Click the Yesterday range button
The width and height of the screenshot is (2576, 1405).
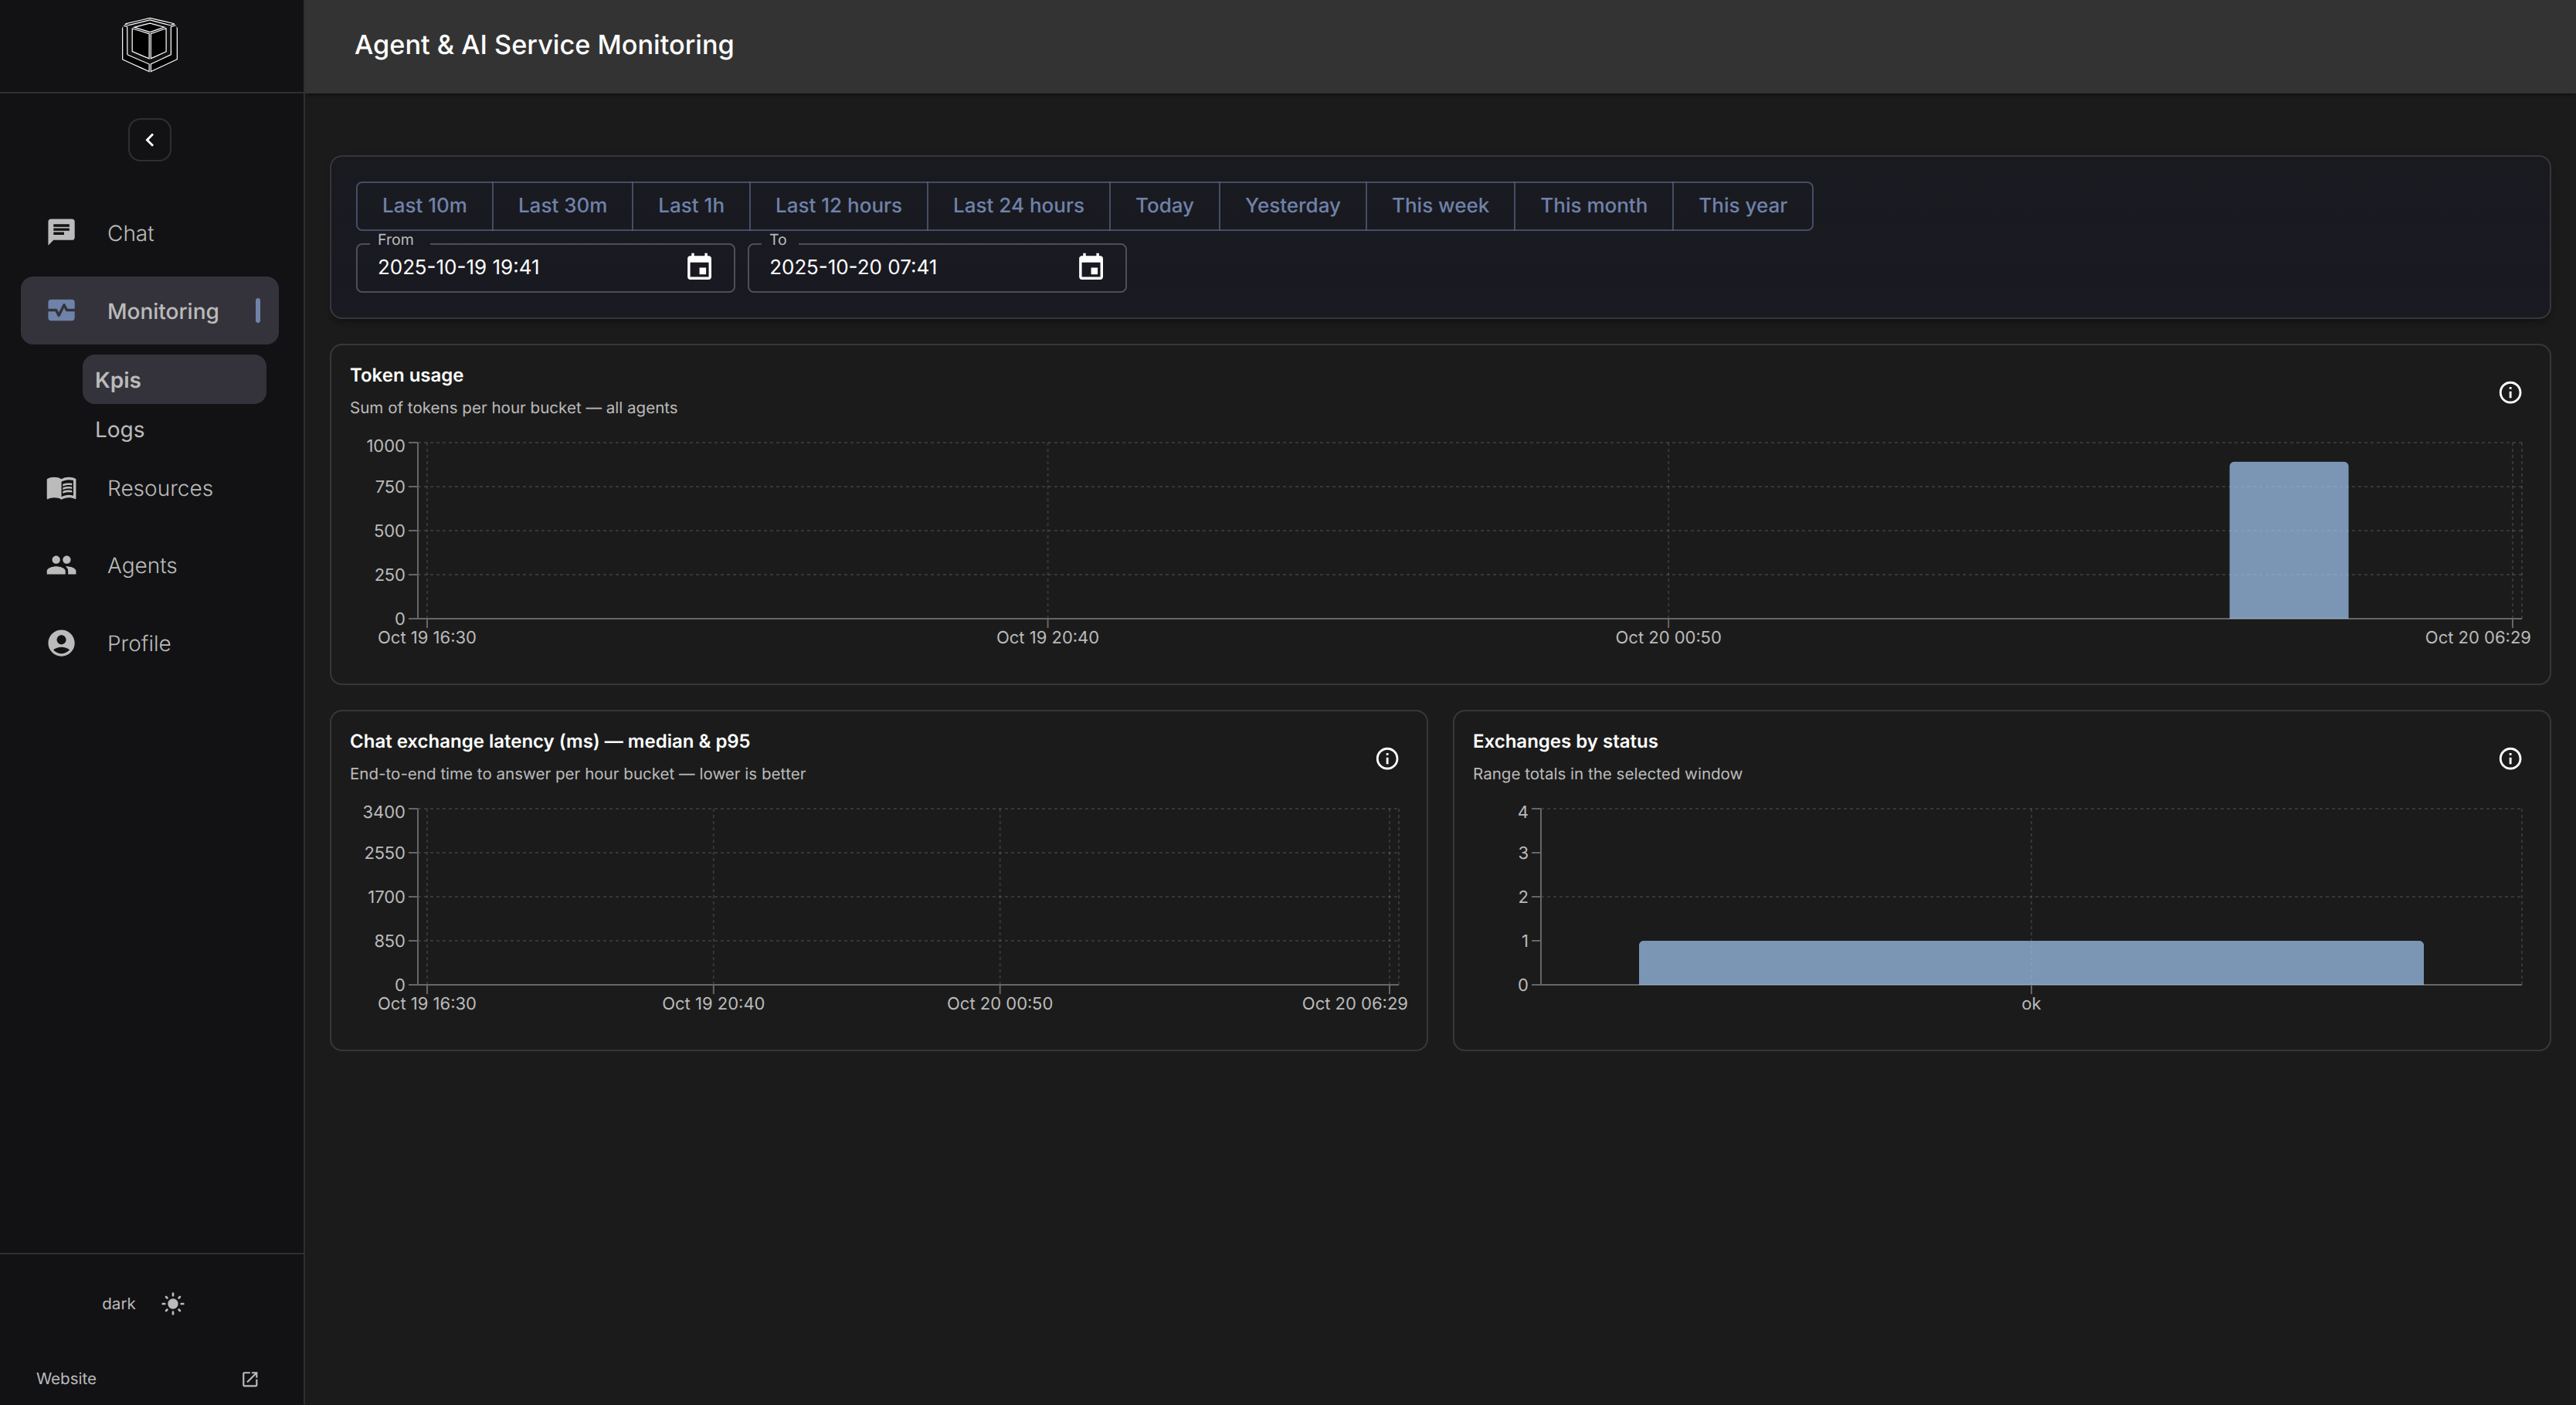1291,206
